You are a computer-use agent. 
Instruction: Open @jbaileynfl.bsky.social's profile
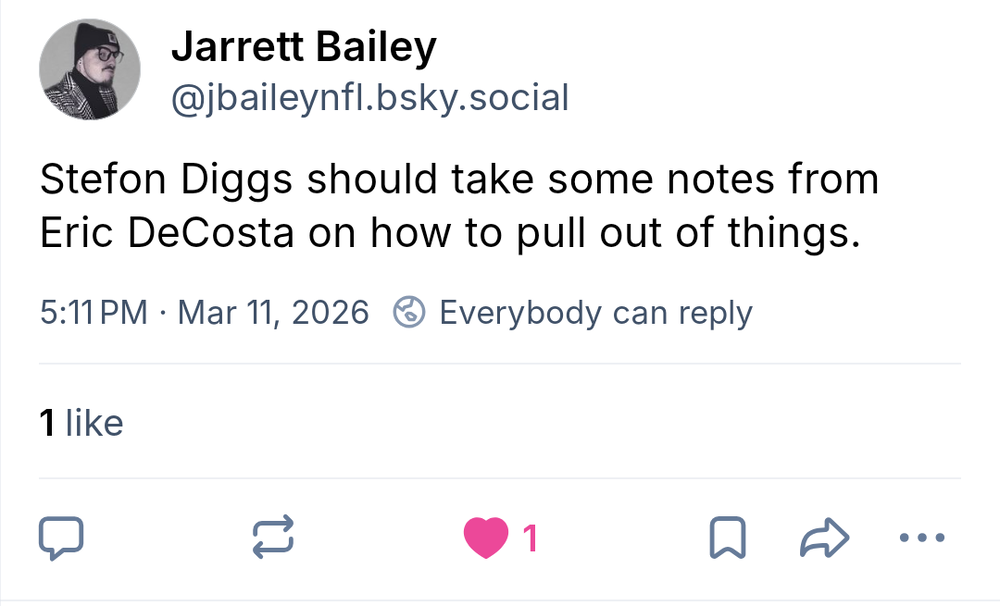click(370, 97)
